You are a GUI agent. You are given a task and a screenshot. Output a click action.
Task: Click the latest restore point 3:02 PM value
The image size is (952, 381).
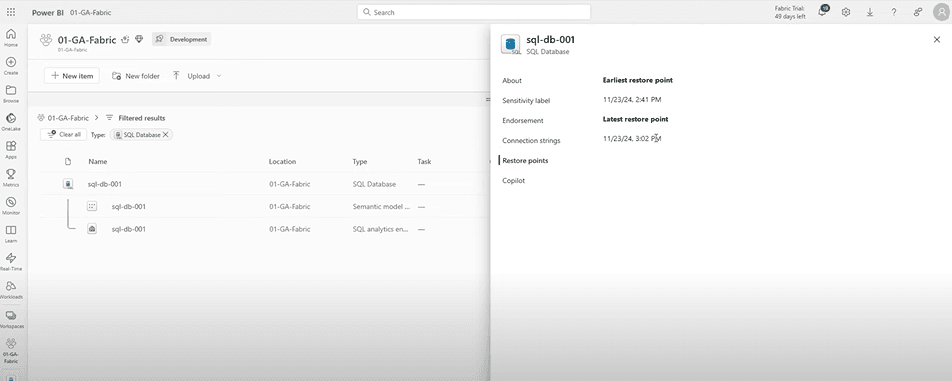(x=632, y=138)
